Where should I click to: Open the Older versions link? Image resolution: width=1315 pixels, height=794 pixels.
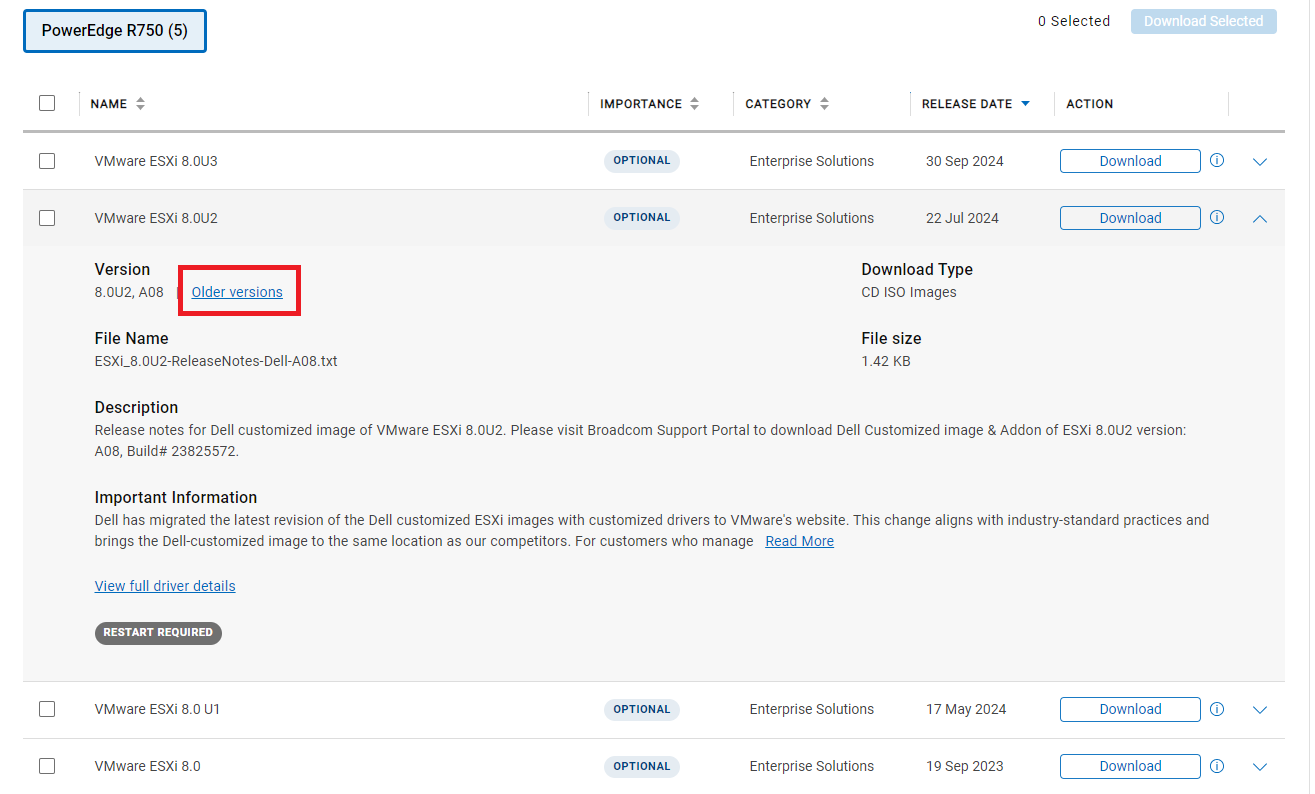point(237,292)
